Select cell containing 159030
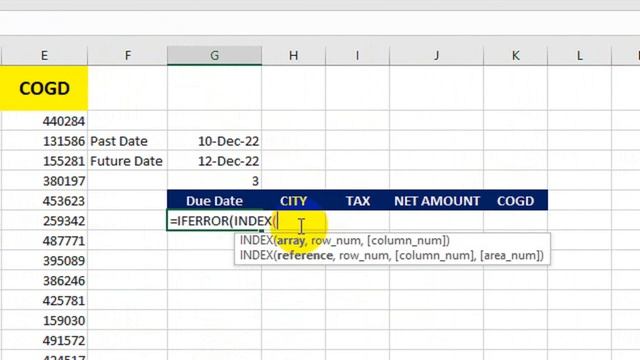Image resolution: width=640 pixels, height=360 pixels. coord(44,321)
